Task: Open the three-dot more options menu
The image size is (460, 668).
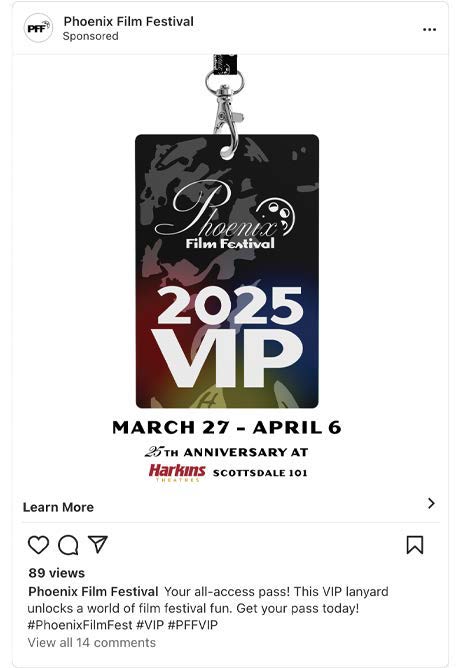Action: click(x=429, y=29)
